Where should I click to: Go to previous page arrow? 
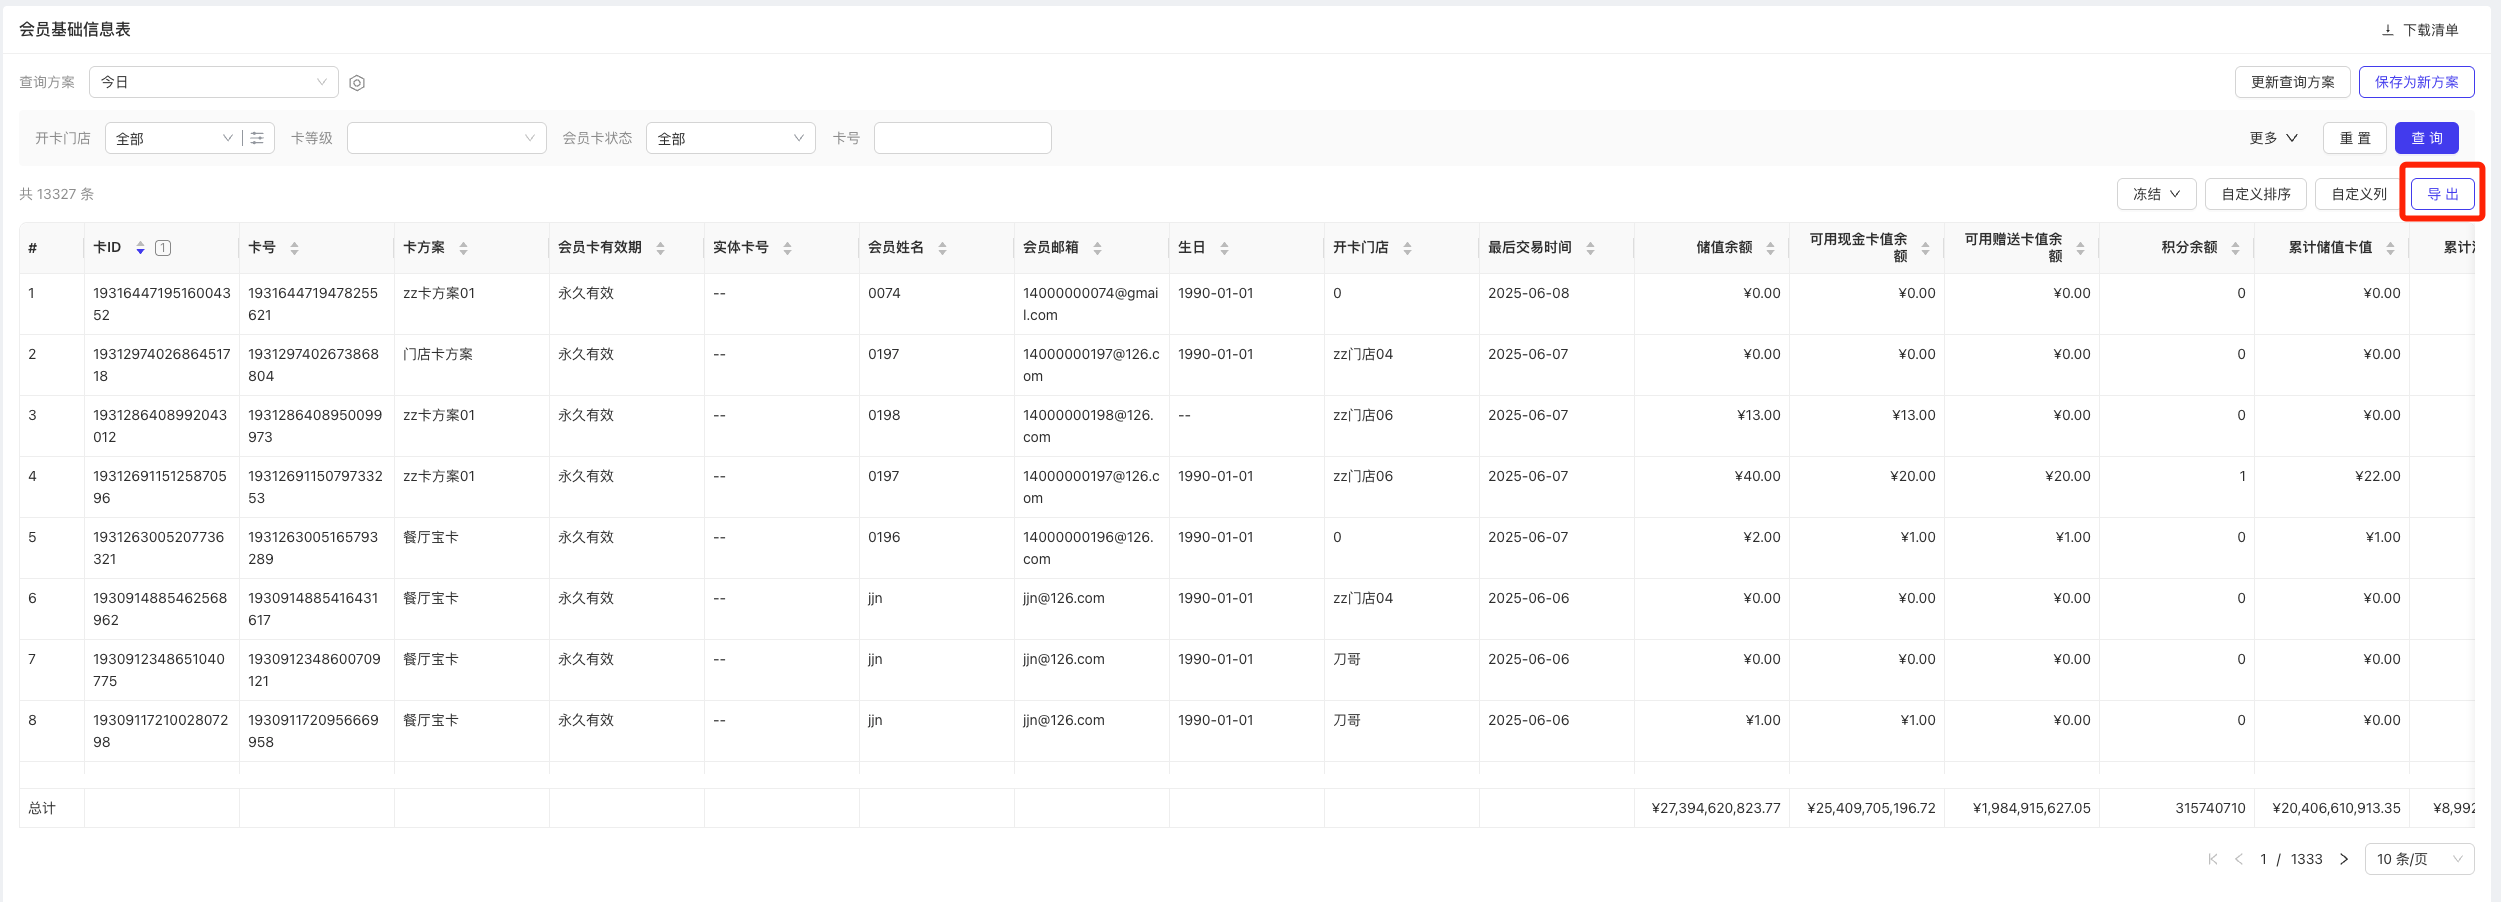coord(2239,859)
